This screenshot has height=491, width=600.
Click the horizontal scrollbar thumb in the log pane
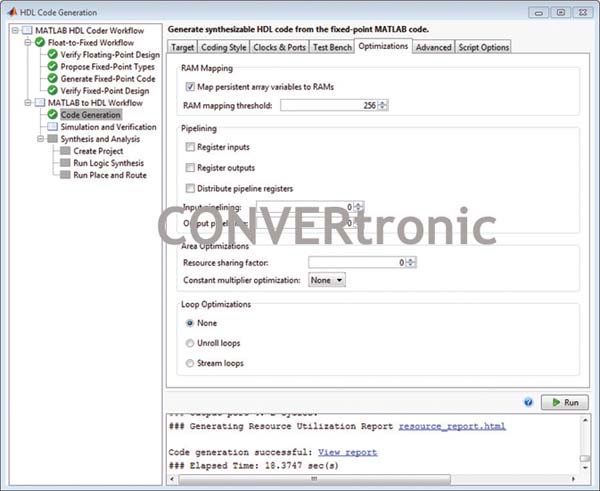314,479
